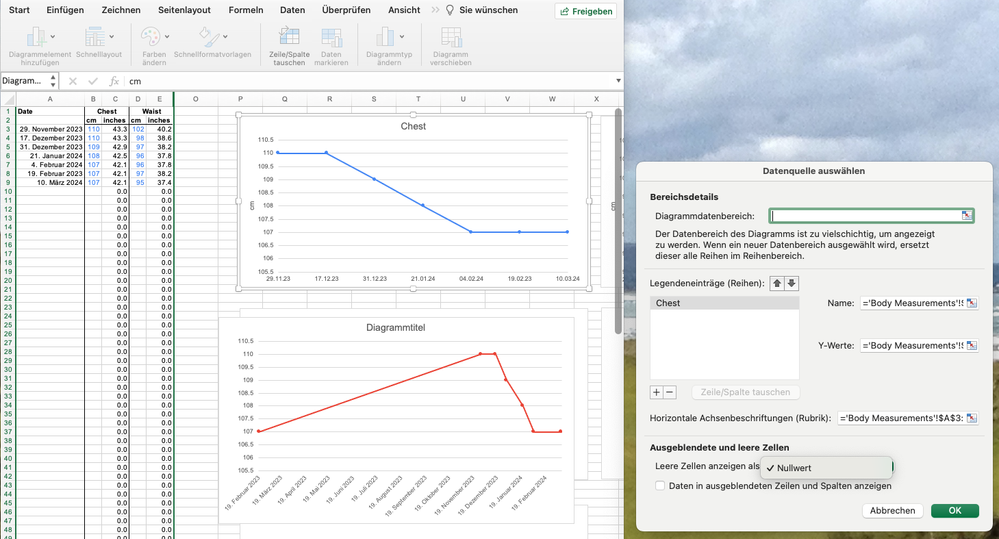Viewport: 999px width, 539px height.
Task: Click cell with date 29. November 2023
Action: (50, 129)
